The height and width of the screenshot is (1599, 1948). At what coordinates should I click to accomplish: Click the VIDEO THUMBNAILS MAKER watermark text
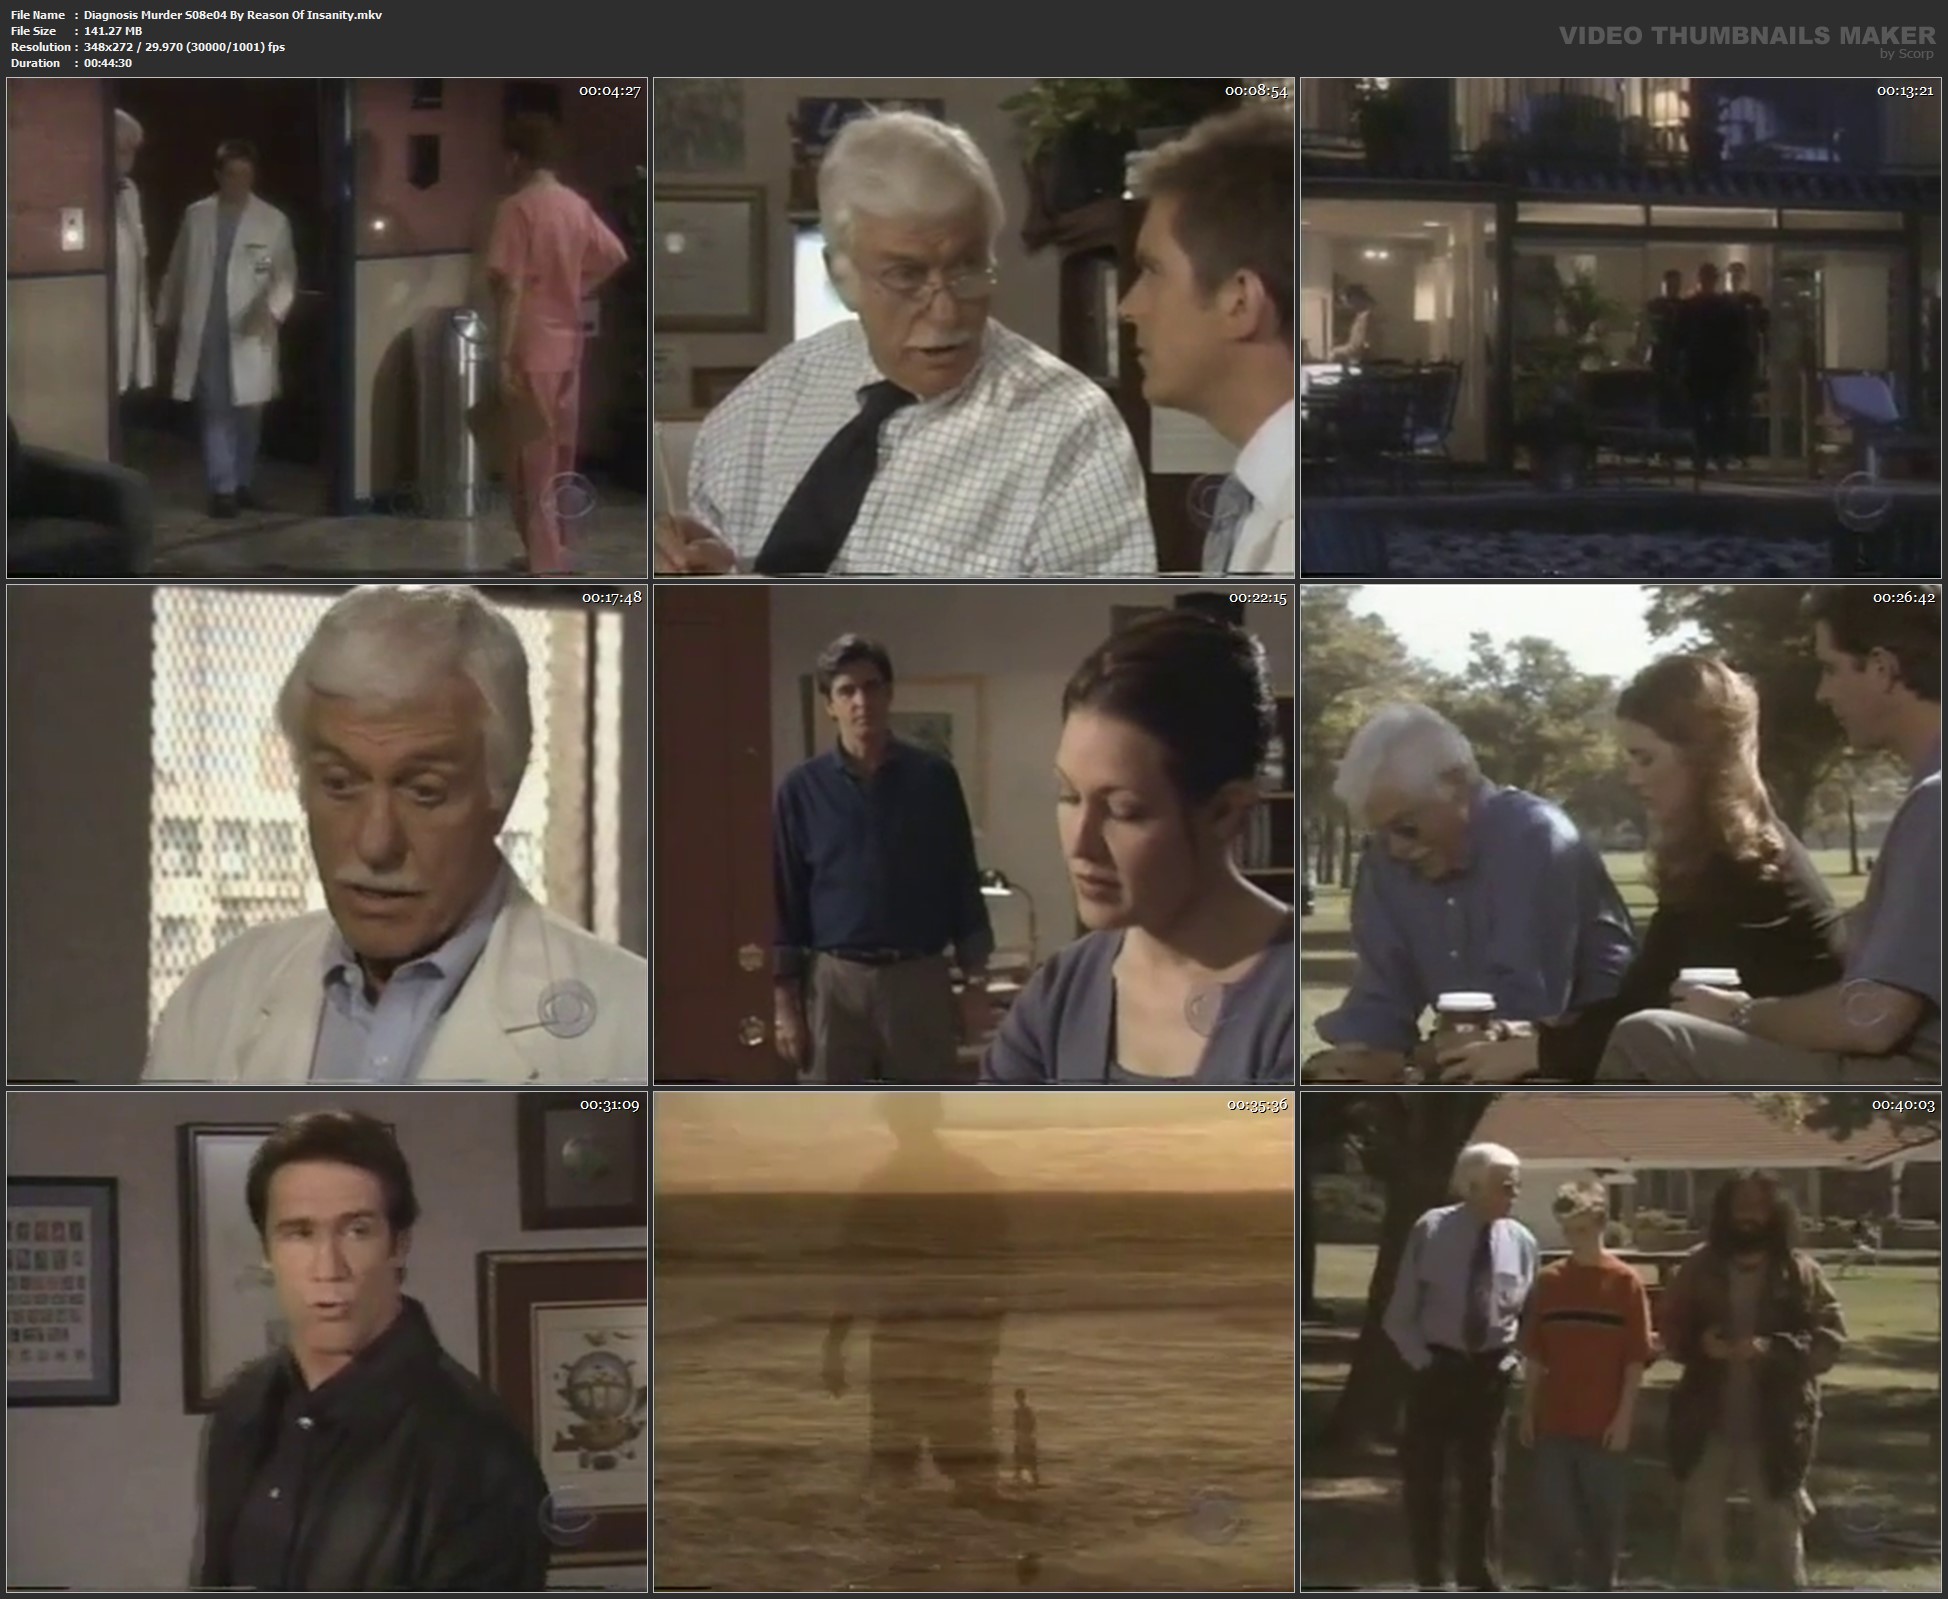coord(1747,36)
